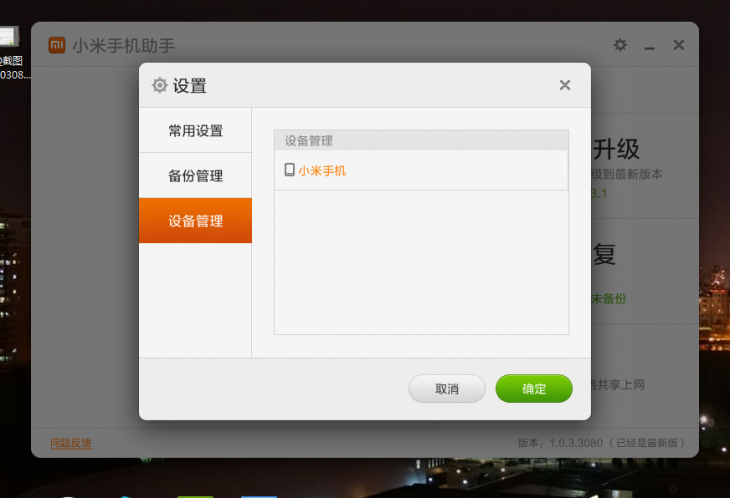Click the 未备份 status text

608,298
